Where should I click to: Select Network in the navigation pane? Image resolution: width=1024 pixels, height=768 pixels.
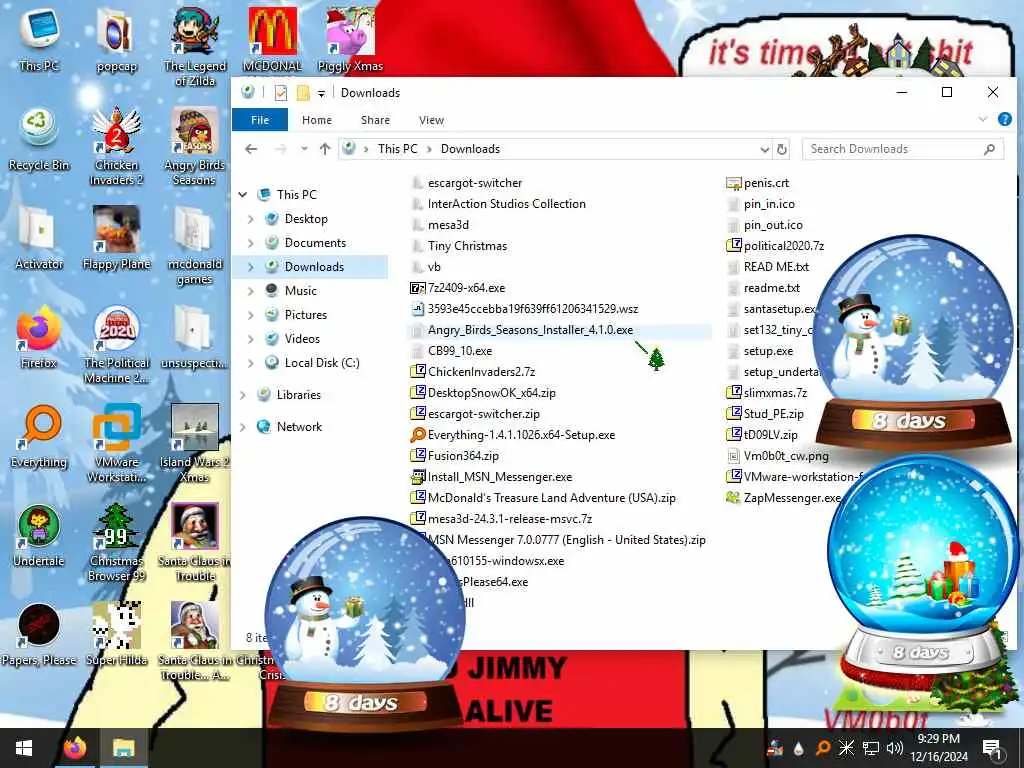click(299, 427)
